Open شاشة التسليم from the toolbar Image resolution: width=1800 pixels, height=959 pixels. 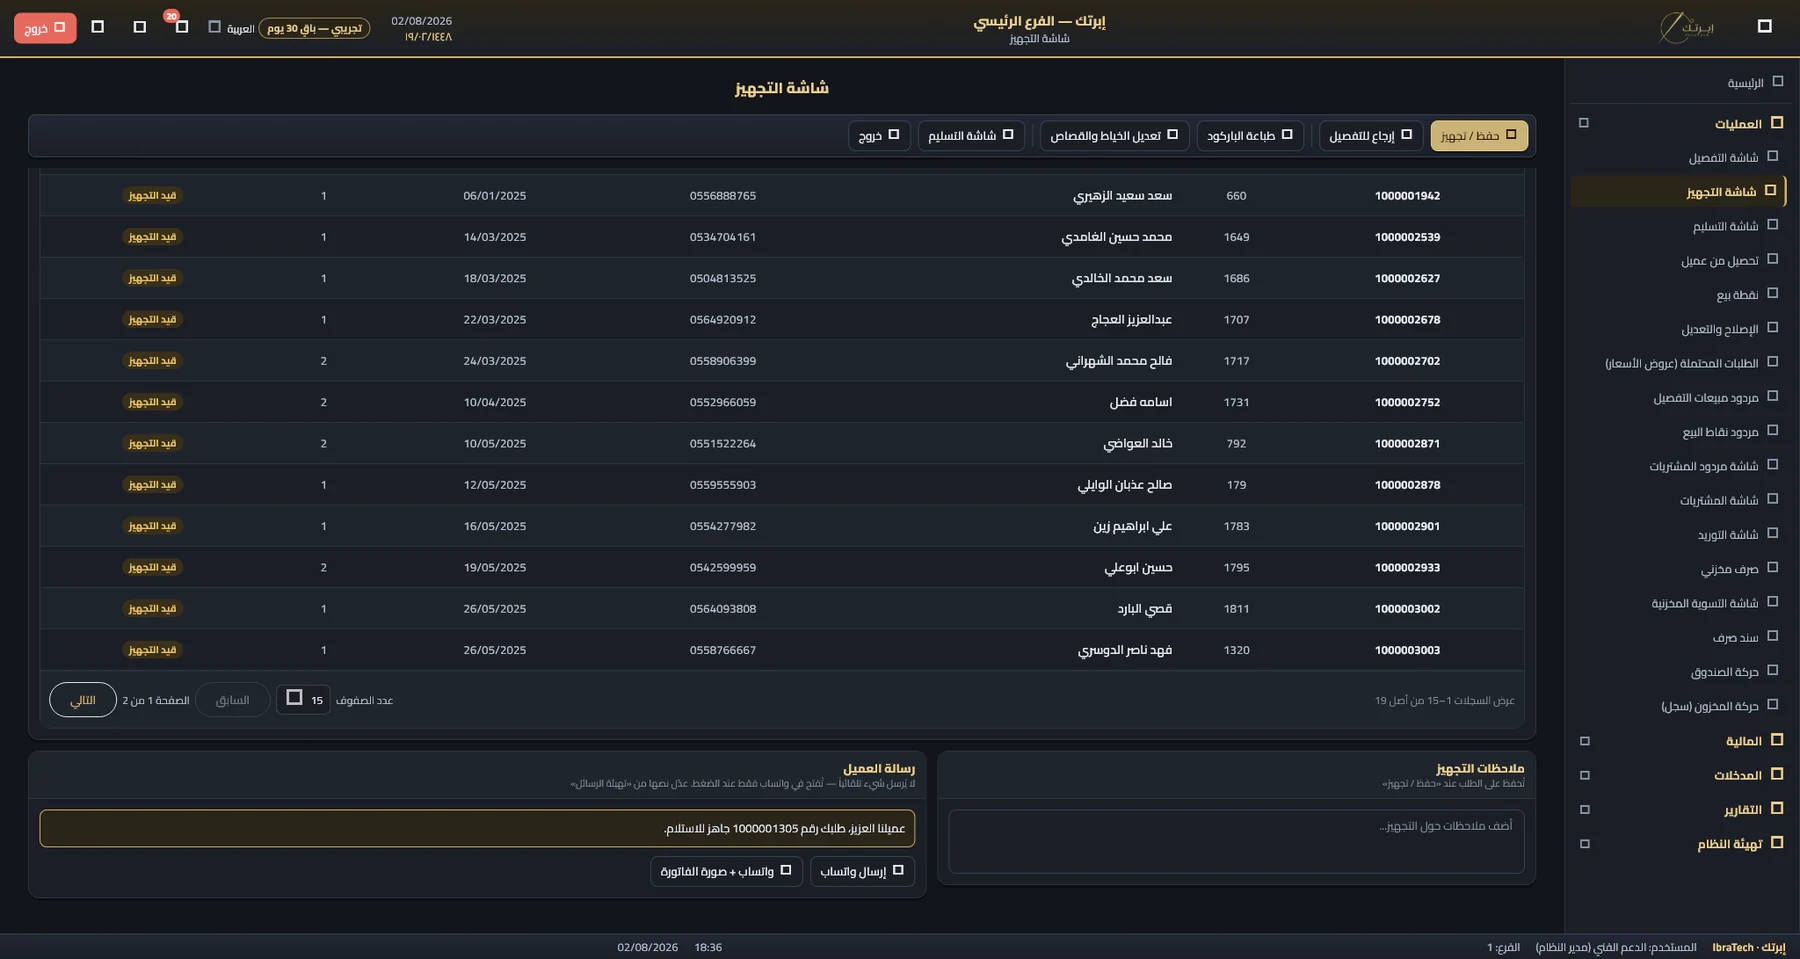(x=971, y=135)
